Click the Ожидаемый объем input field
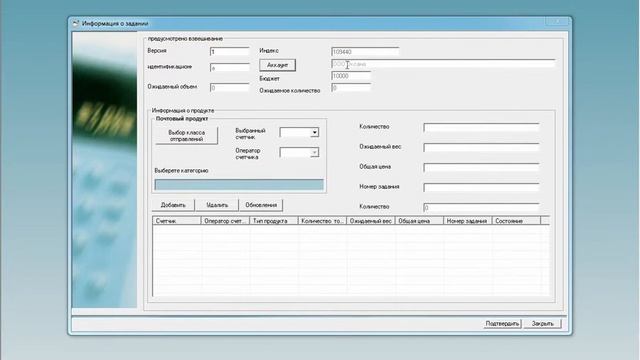Image resolution: width=640 pixels, height=360 pixels. click(229, 87)
